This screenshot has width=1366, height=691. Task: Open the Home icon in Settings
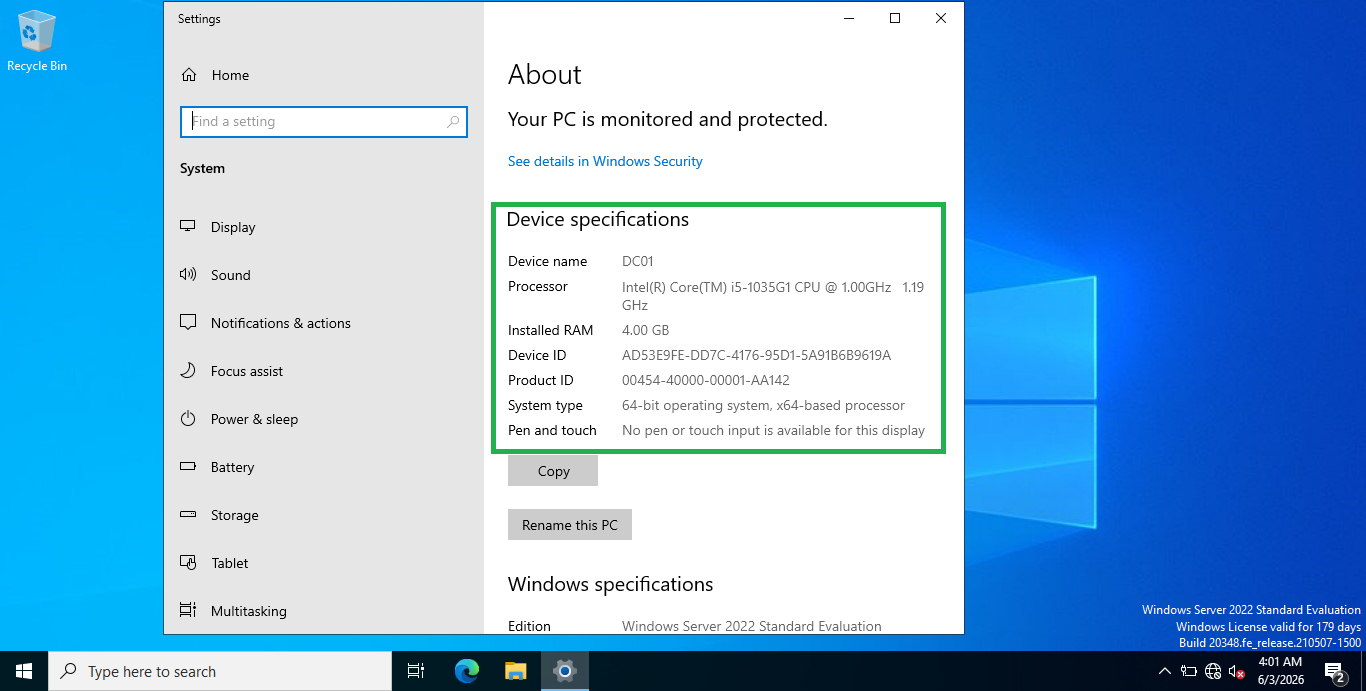coord(188,75)
